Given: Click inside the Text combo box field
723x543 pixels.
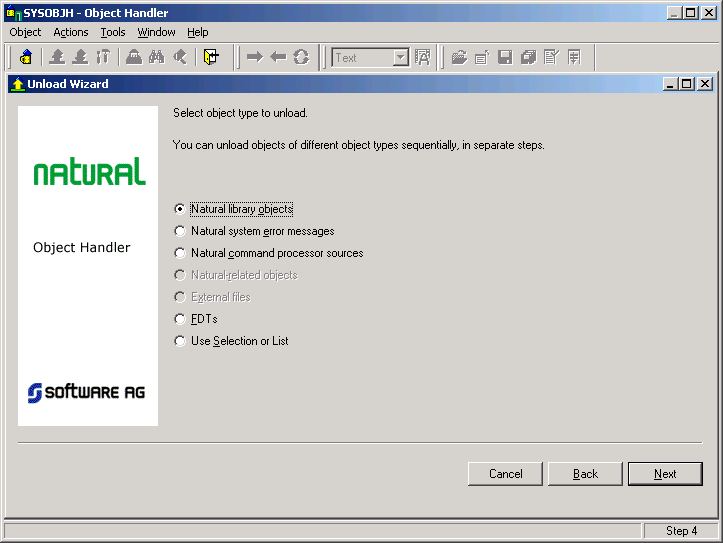Looking at the screenshot, I should click(363, 58).
